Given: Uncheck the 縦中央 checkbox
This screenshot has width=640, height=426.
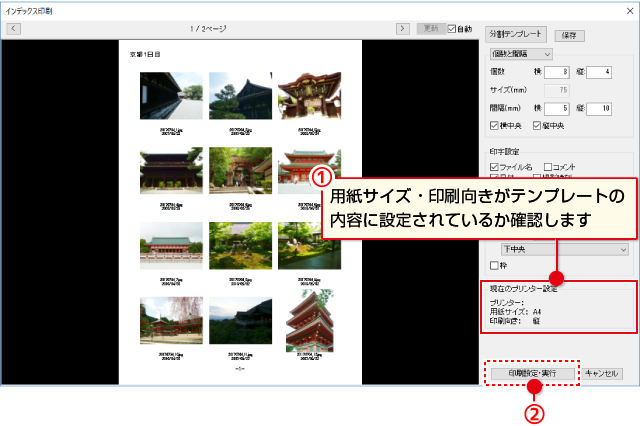Looking at the screenshot, I should coord(538,126).
